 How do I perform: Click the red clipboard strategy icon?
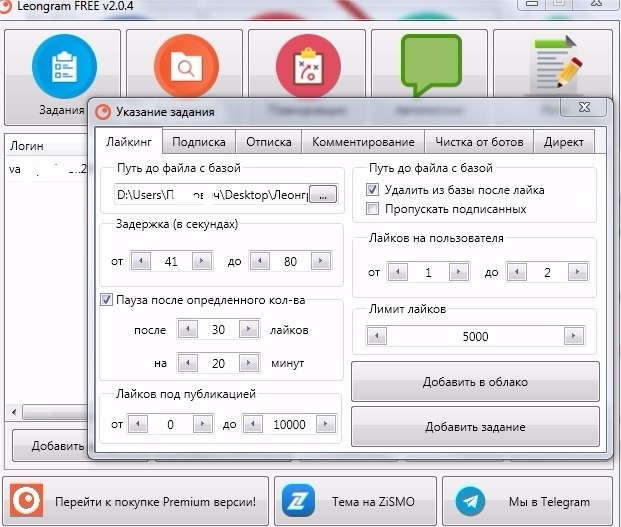pos(308,66)
